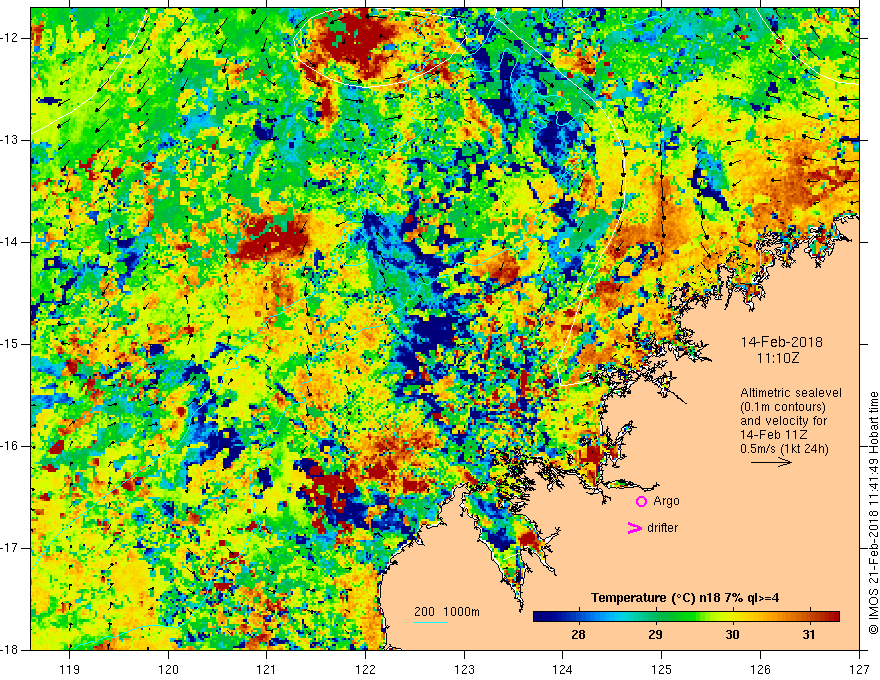Click the 'drifter' legend label

click(x=662, y=528)
